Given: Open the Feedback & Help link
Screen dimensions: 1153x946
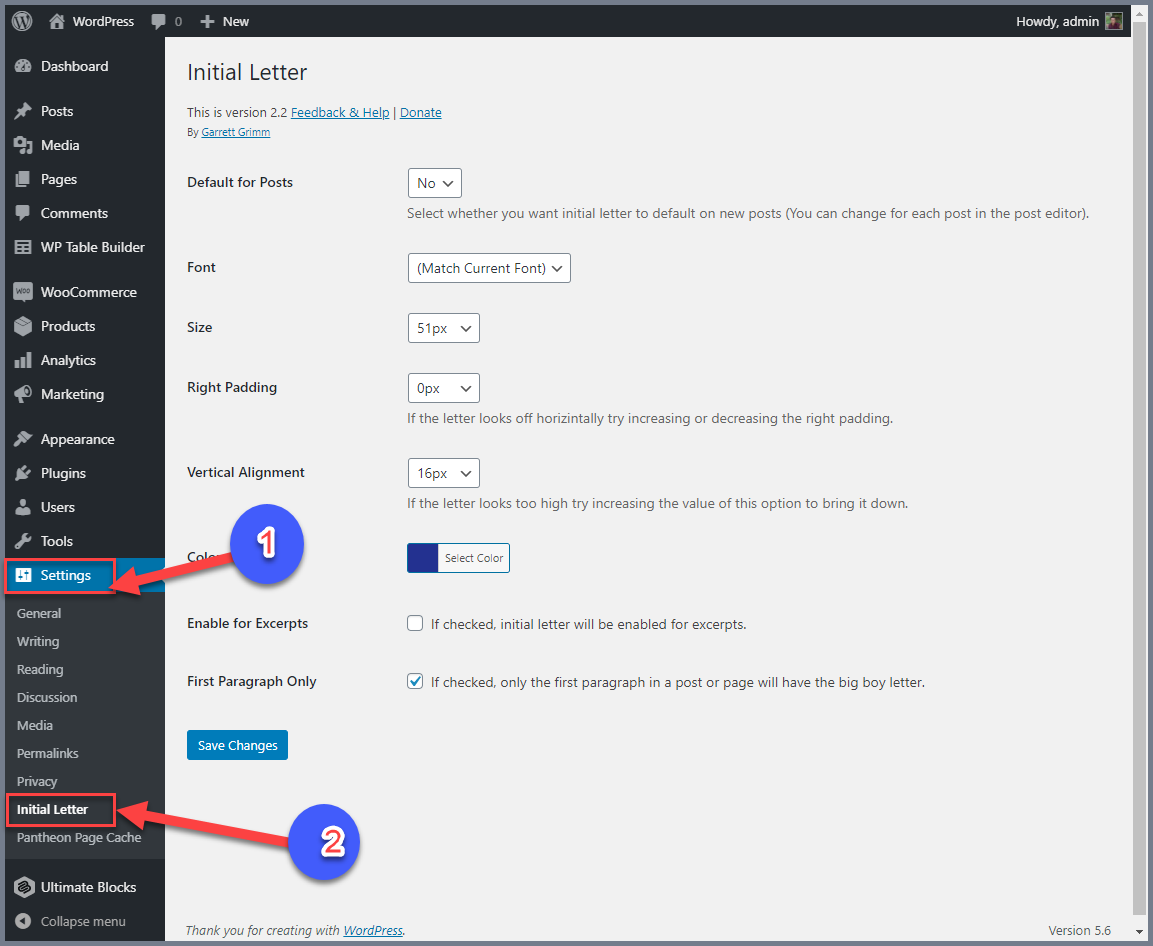Looking at the screenshot, I should coord(340,113).
